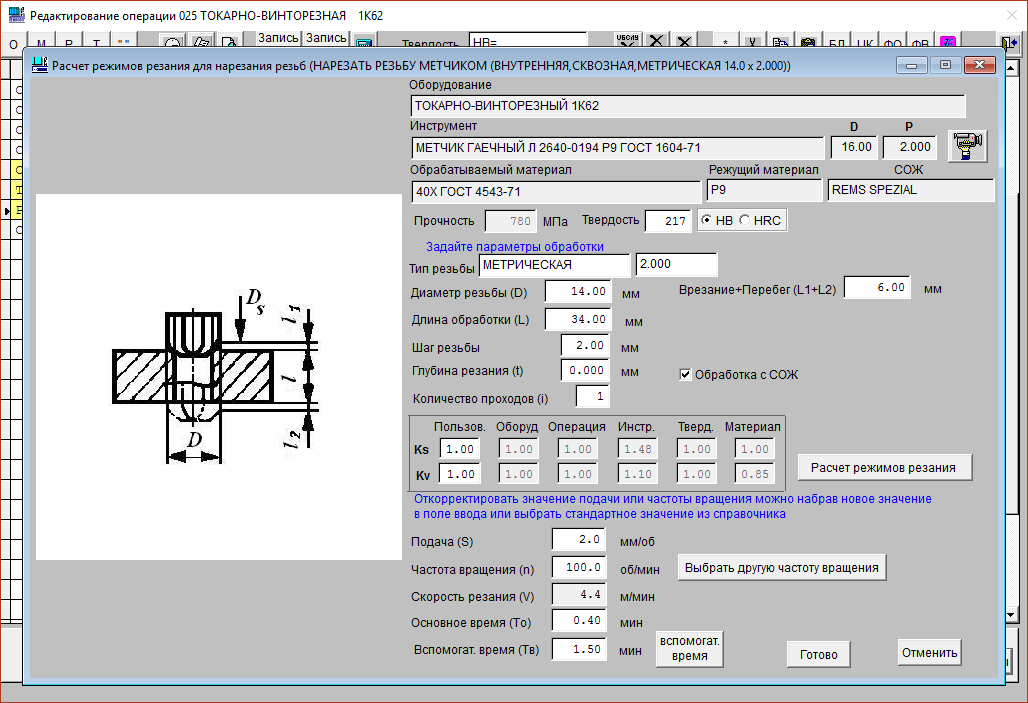
Task: Click the exit door icon in the toolbar
Action: coord(1009,43)
